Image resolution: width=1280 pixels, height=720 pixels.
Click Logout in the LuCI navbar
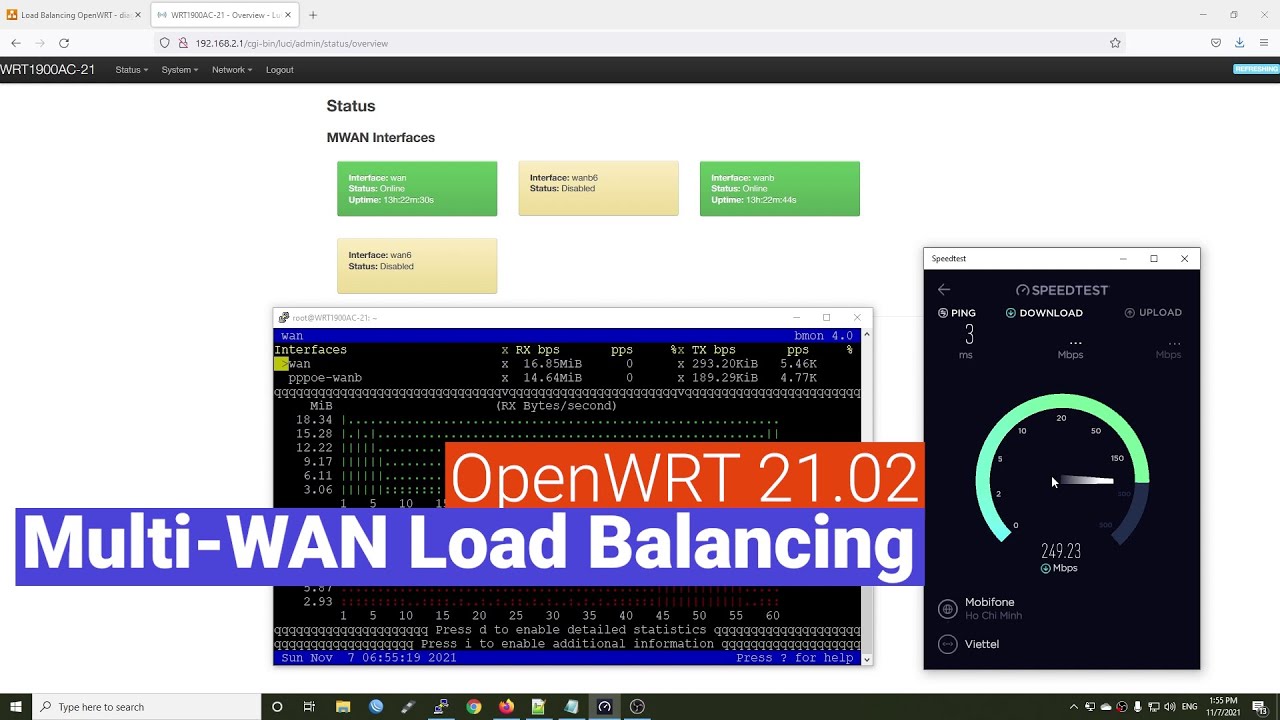pos(280,70)
